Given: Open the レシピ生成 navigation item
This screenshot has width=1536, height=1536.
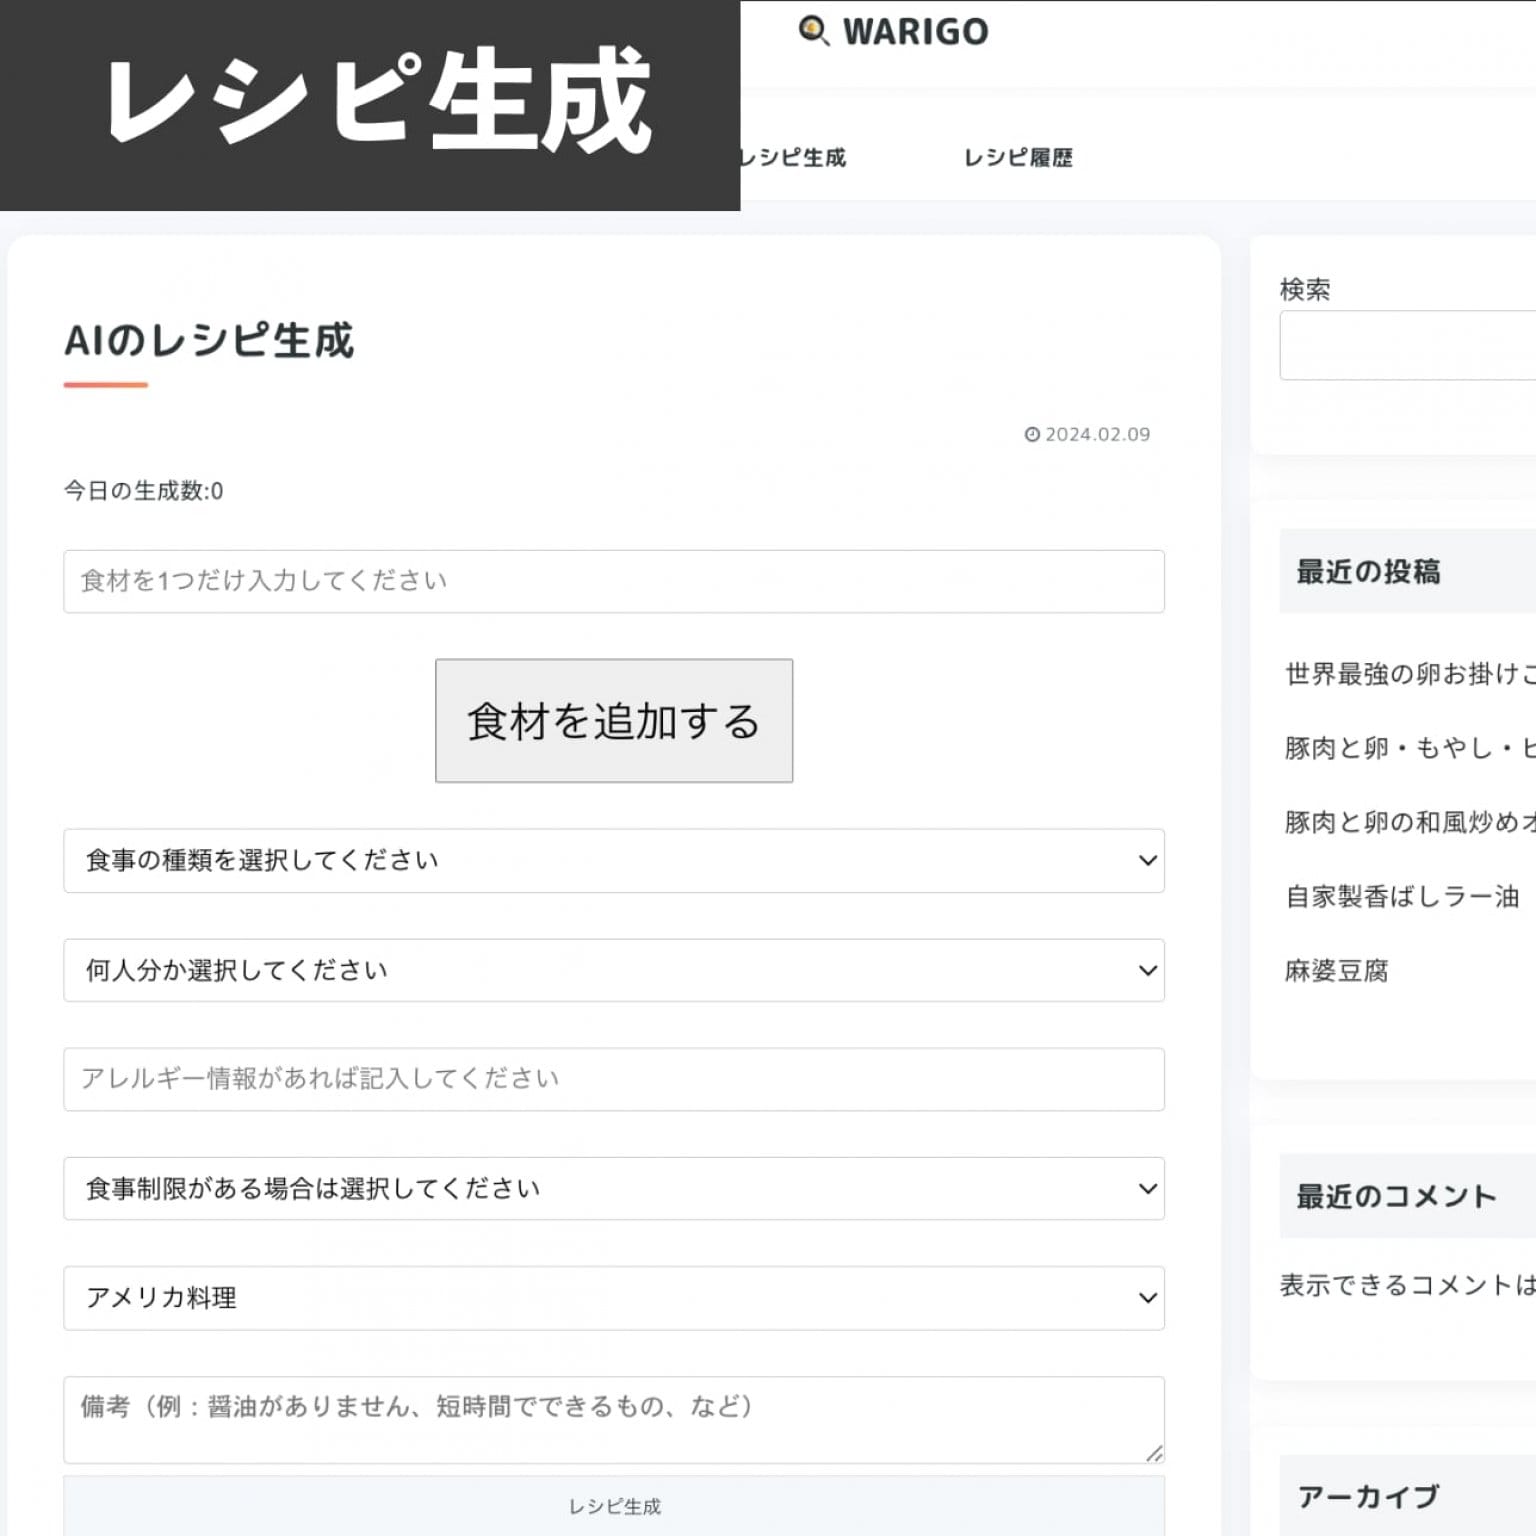Looking at the screenshot, I should [794, 158].
